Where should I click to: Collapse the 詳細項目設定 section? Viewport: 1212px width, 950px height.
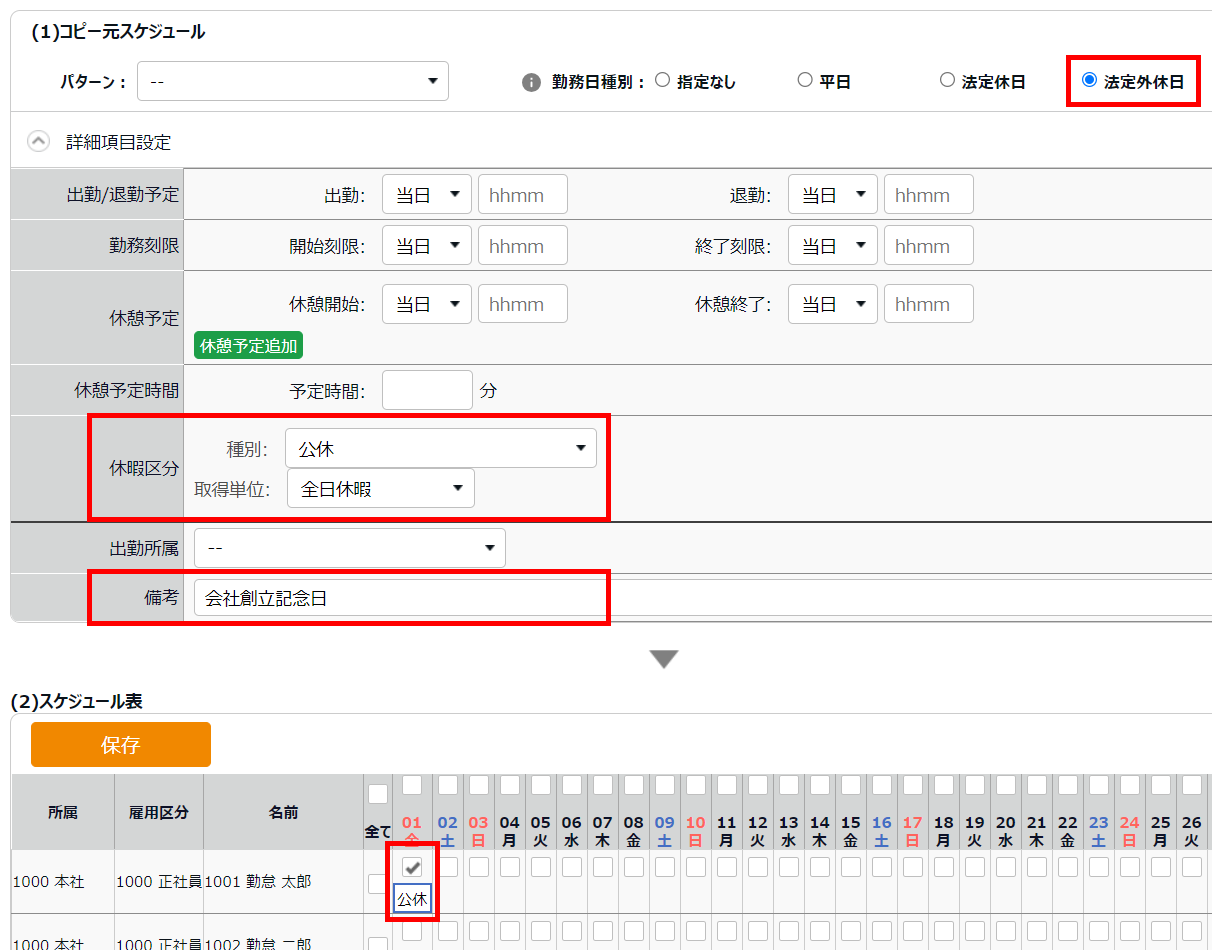38,142
